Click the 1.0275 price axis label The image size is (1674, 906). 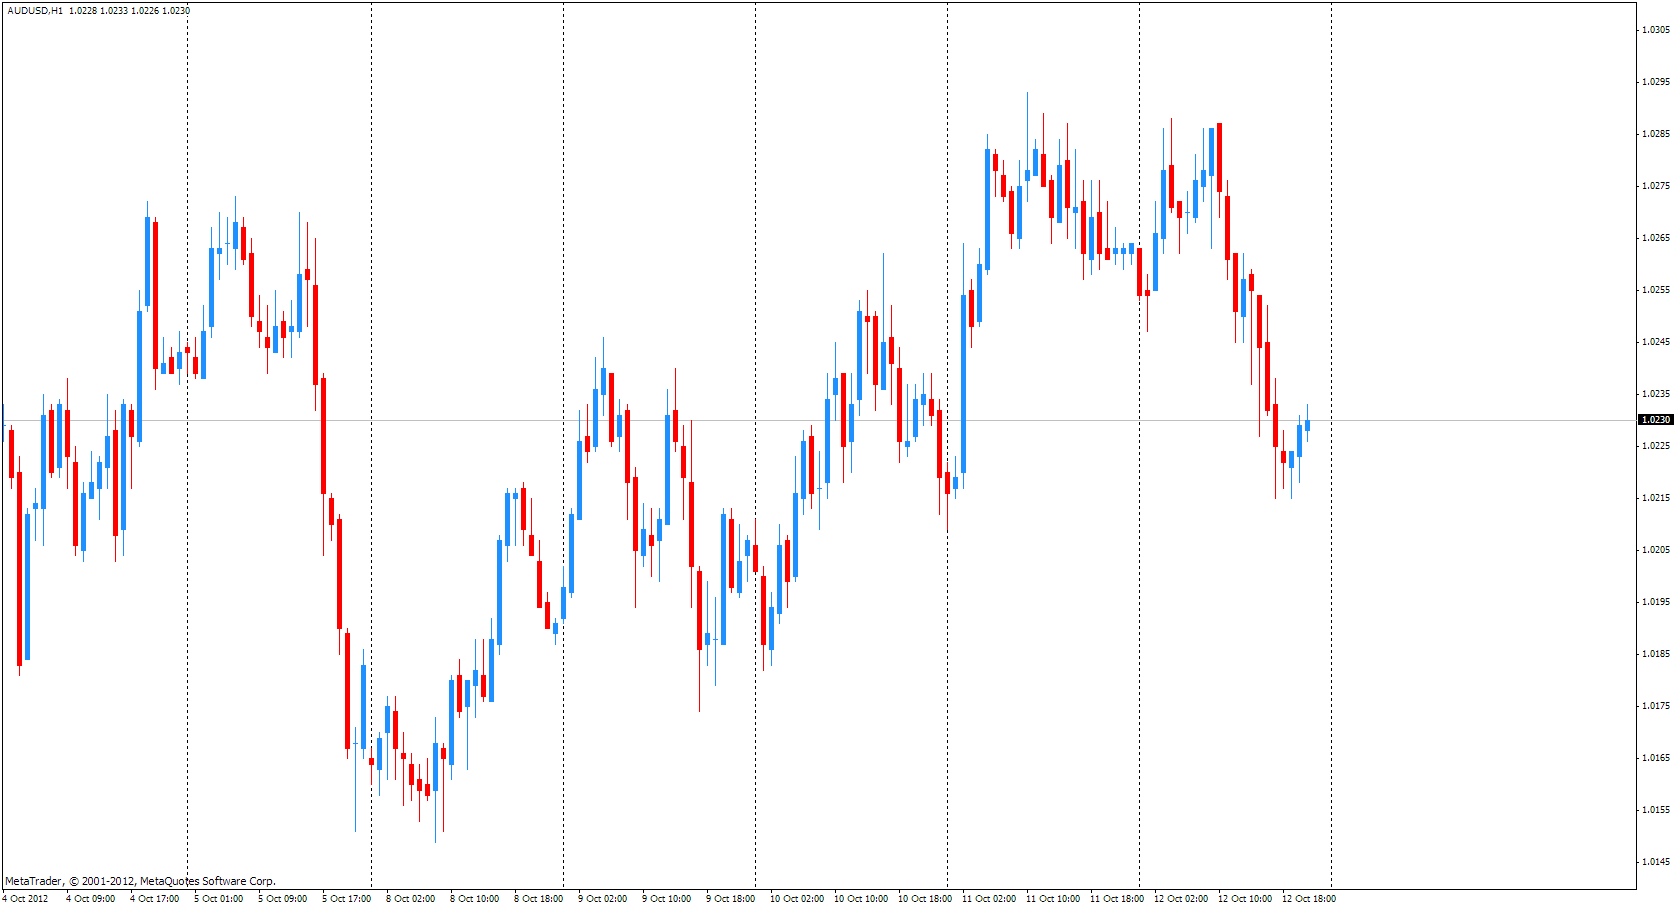(1656, 186)
